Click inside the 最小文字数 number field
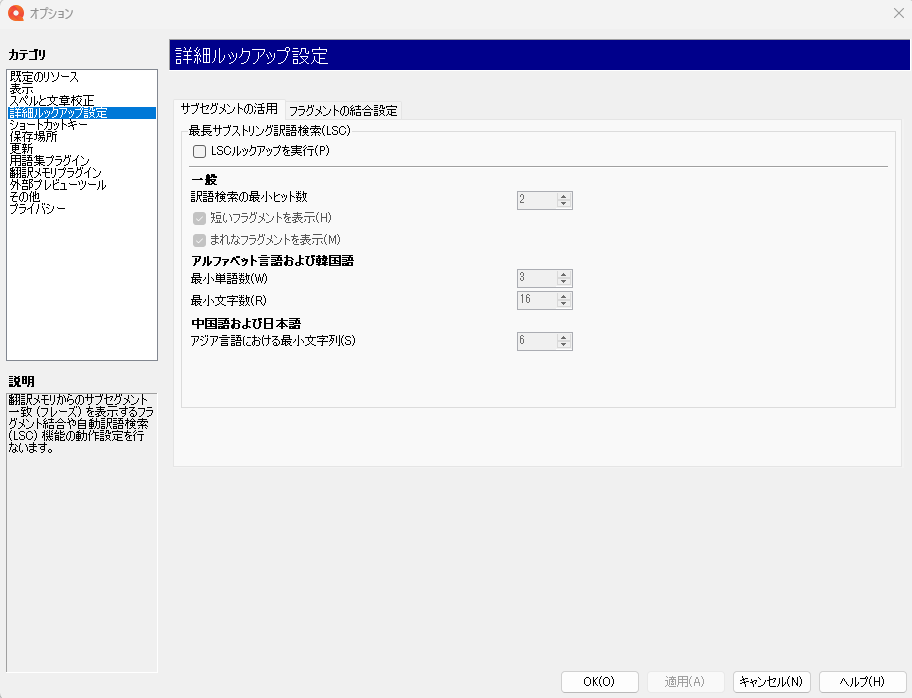This screenshot has height=698, width=912. click(536, 300)
